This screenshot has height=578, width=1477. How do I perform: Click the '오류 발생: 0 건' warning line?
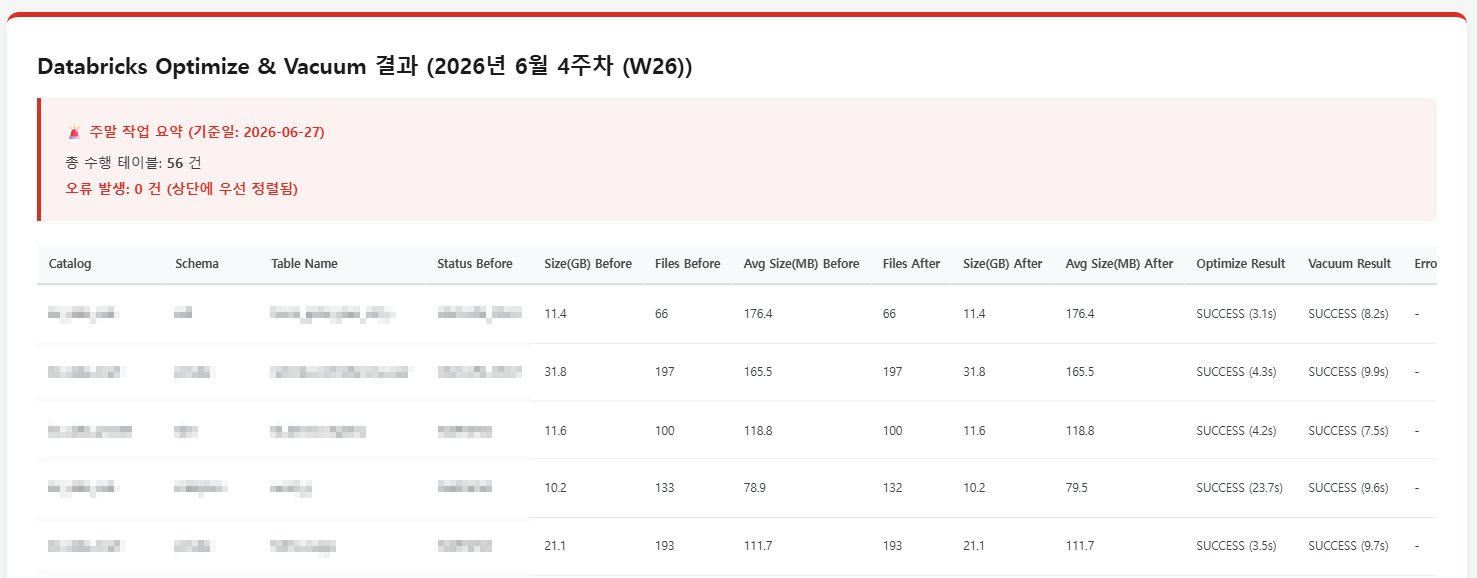click(x=182, y=189)
